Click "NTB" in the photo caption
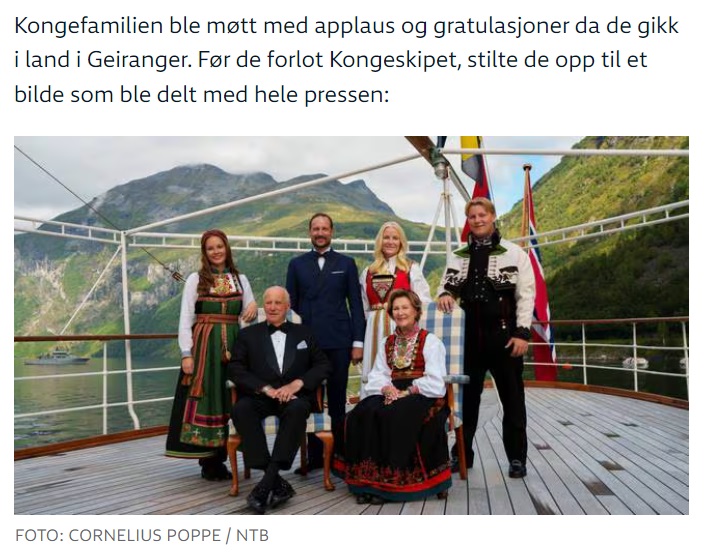707x556 pixels. point(252,536)
